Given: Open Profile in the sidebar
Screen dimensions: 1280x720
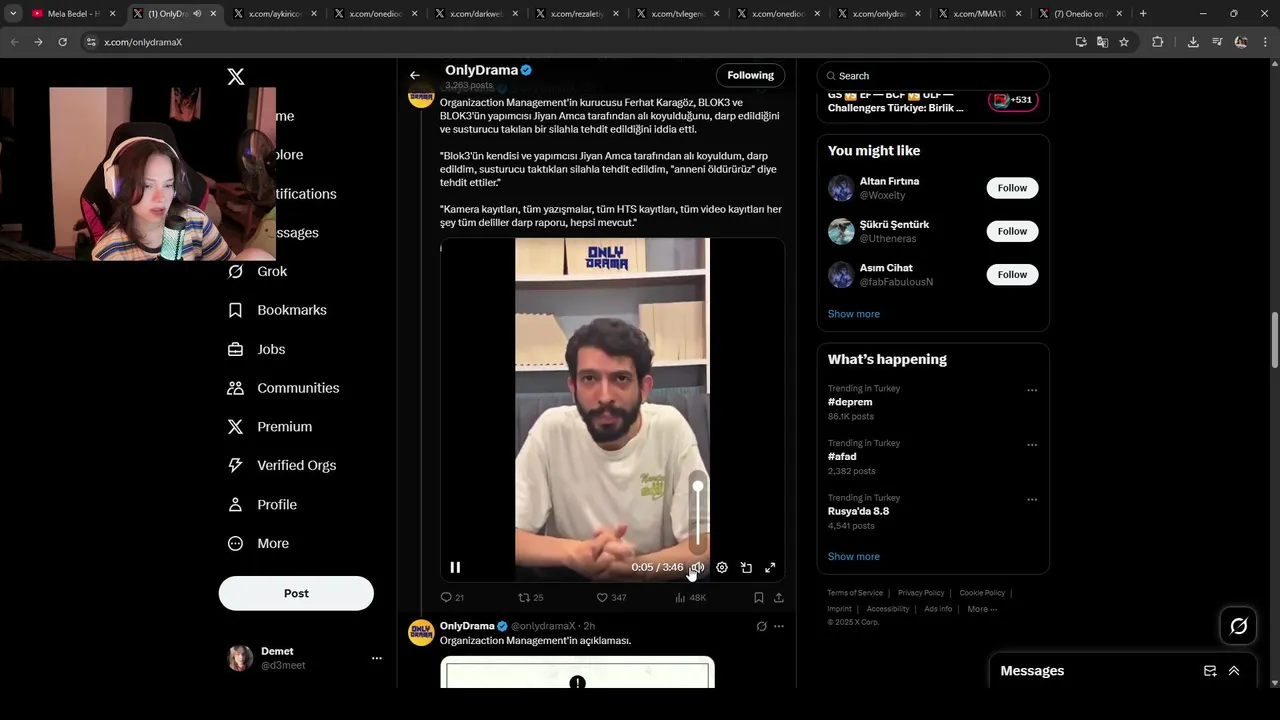Looking at the screenshot, I should click(x=262, y=505).
